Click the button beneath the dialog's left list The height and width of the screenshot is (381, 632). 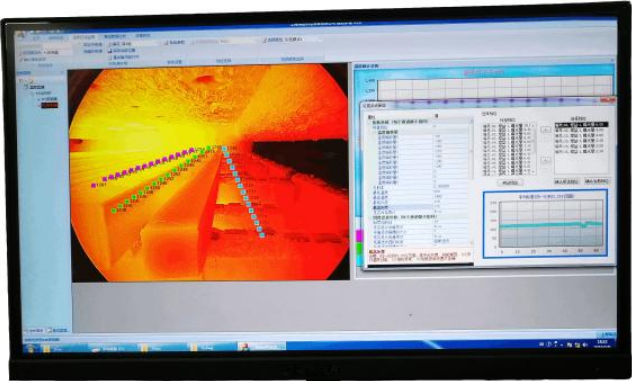(x=510, y=183)
